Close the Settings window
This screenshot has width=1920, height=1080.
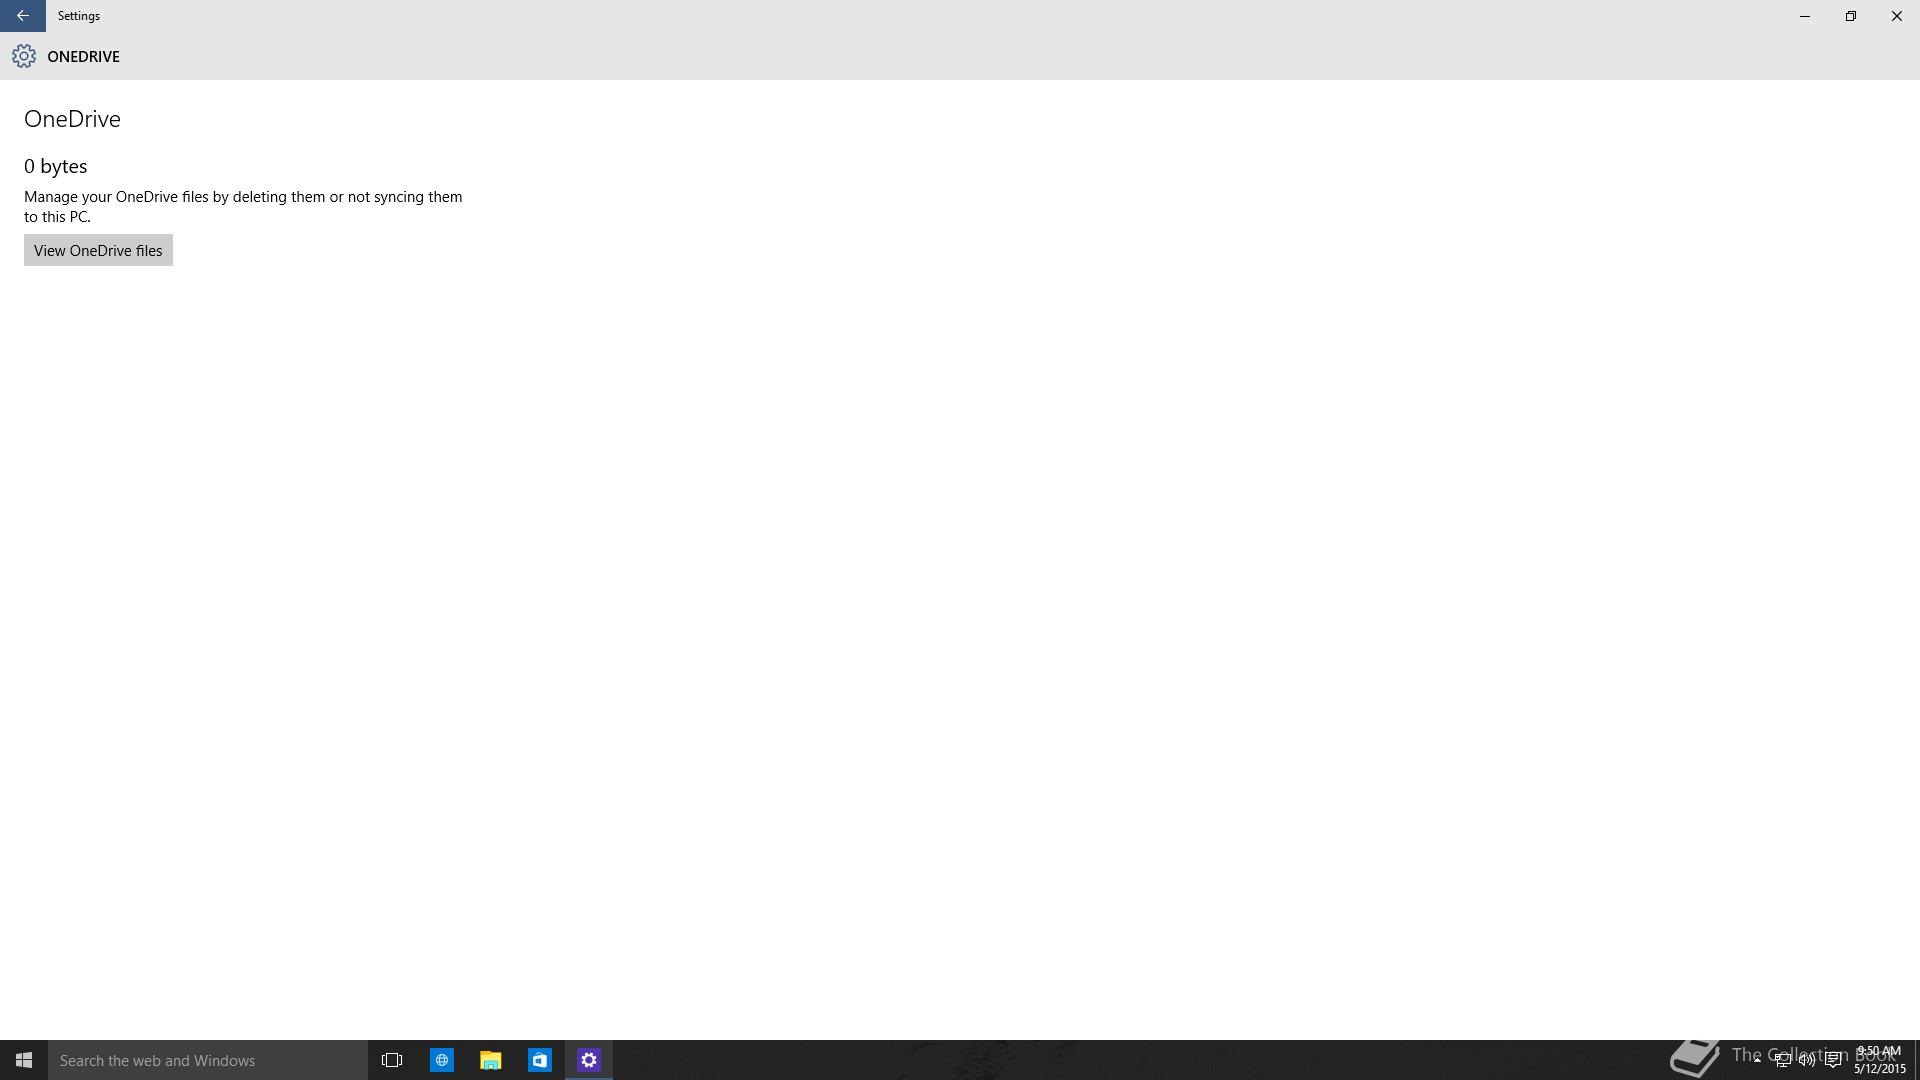tap(1897, 16)
